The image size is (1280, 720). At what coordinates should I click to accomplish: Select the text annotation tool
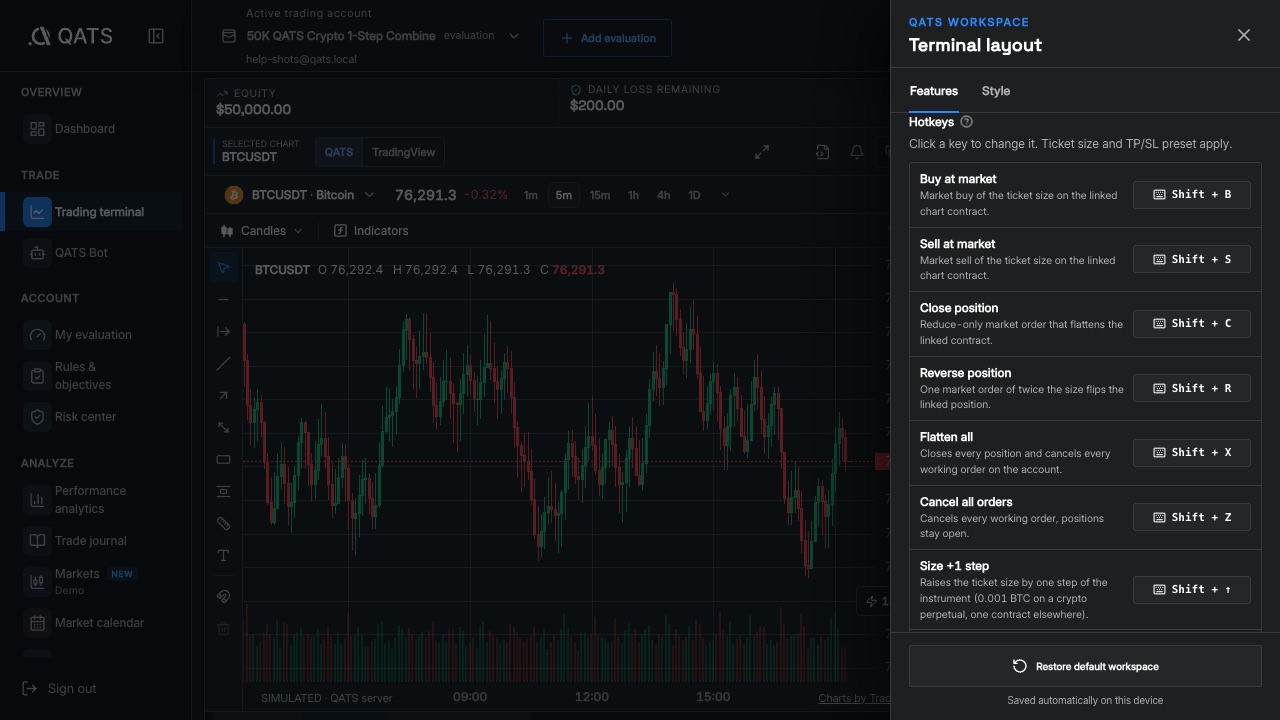[223, 556]
